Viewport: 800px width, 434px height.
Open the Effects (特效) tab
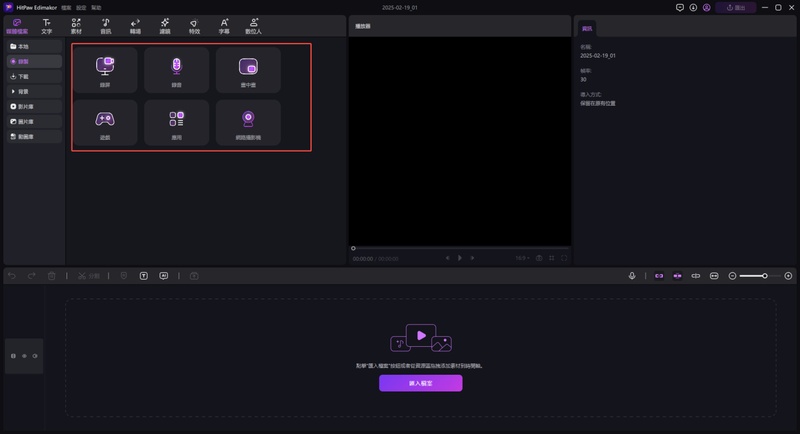pos(194,26)
